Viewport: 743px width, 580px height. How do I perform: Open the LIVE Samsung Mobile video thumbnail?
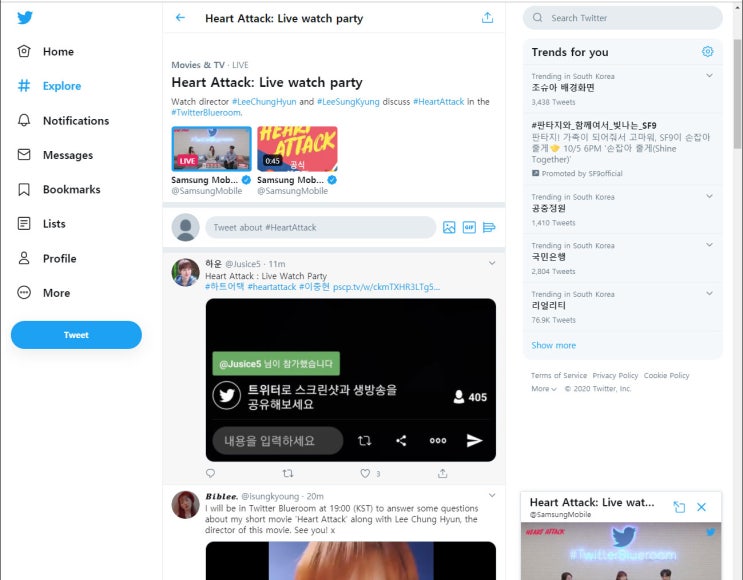coord(211,149)
